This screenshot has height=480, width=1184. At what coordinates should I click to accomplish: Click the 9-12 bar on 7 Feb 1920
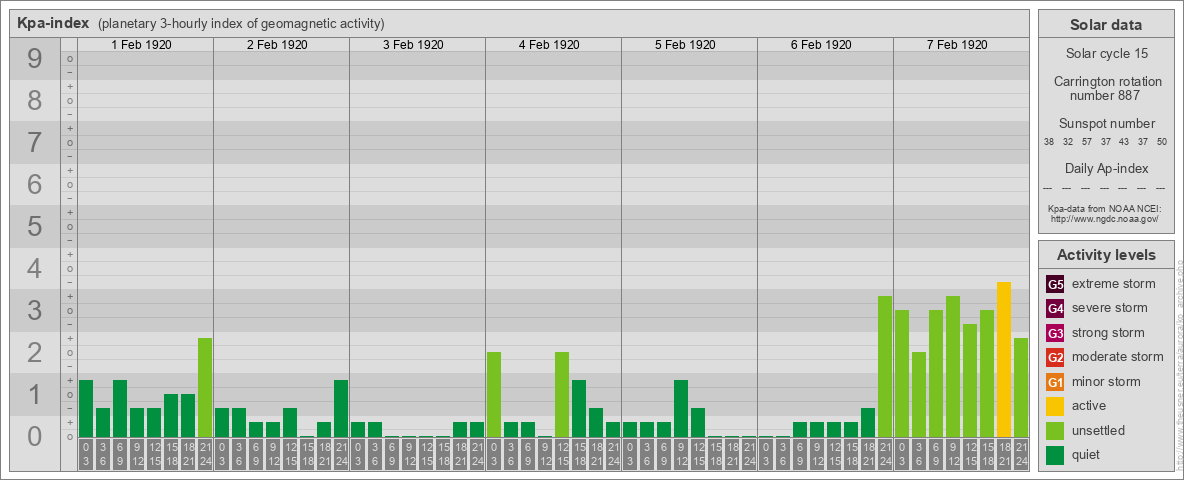click(953, 366)
